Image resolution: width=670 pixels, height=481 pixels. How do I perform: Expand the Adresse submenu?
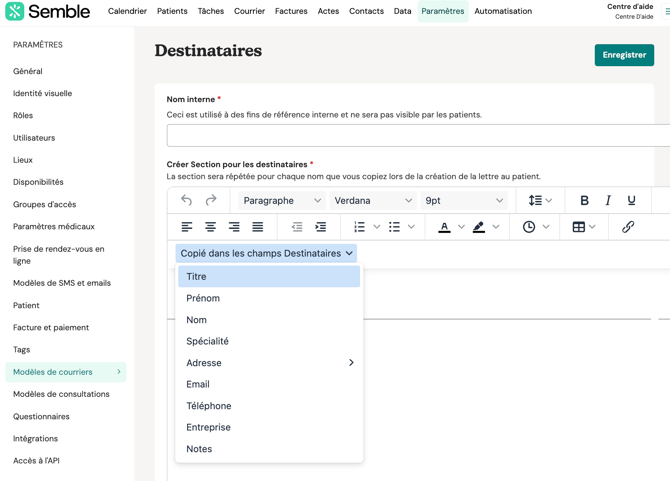tap(269, 363)
